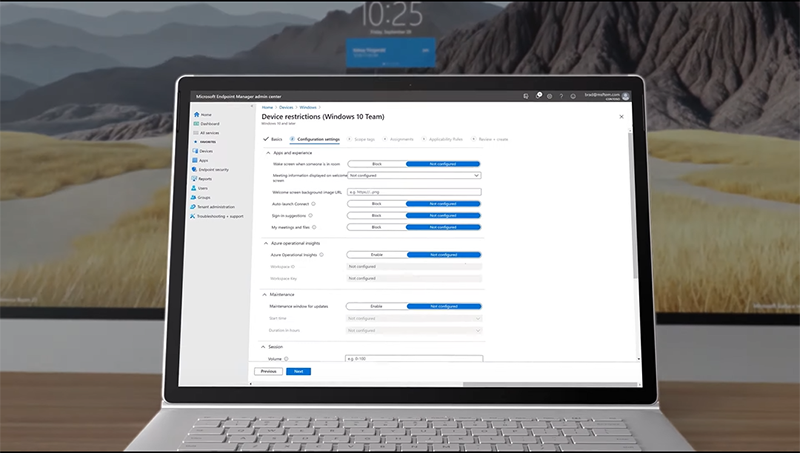800x453 pixels.
Task: Focus the Volume input field
Action: pyautogui.click(x=414, y=359)
